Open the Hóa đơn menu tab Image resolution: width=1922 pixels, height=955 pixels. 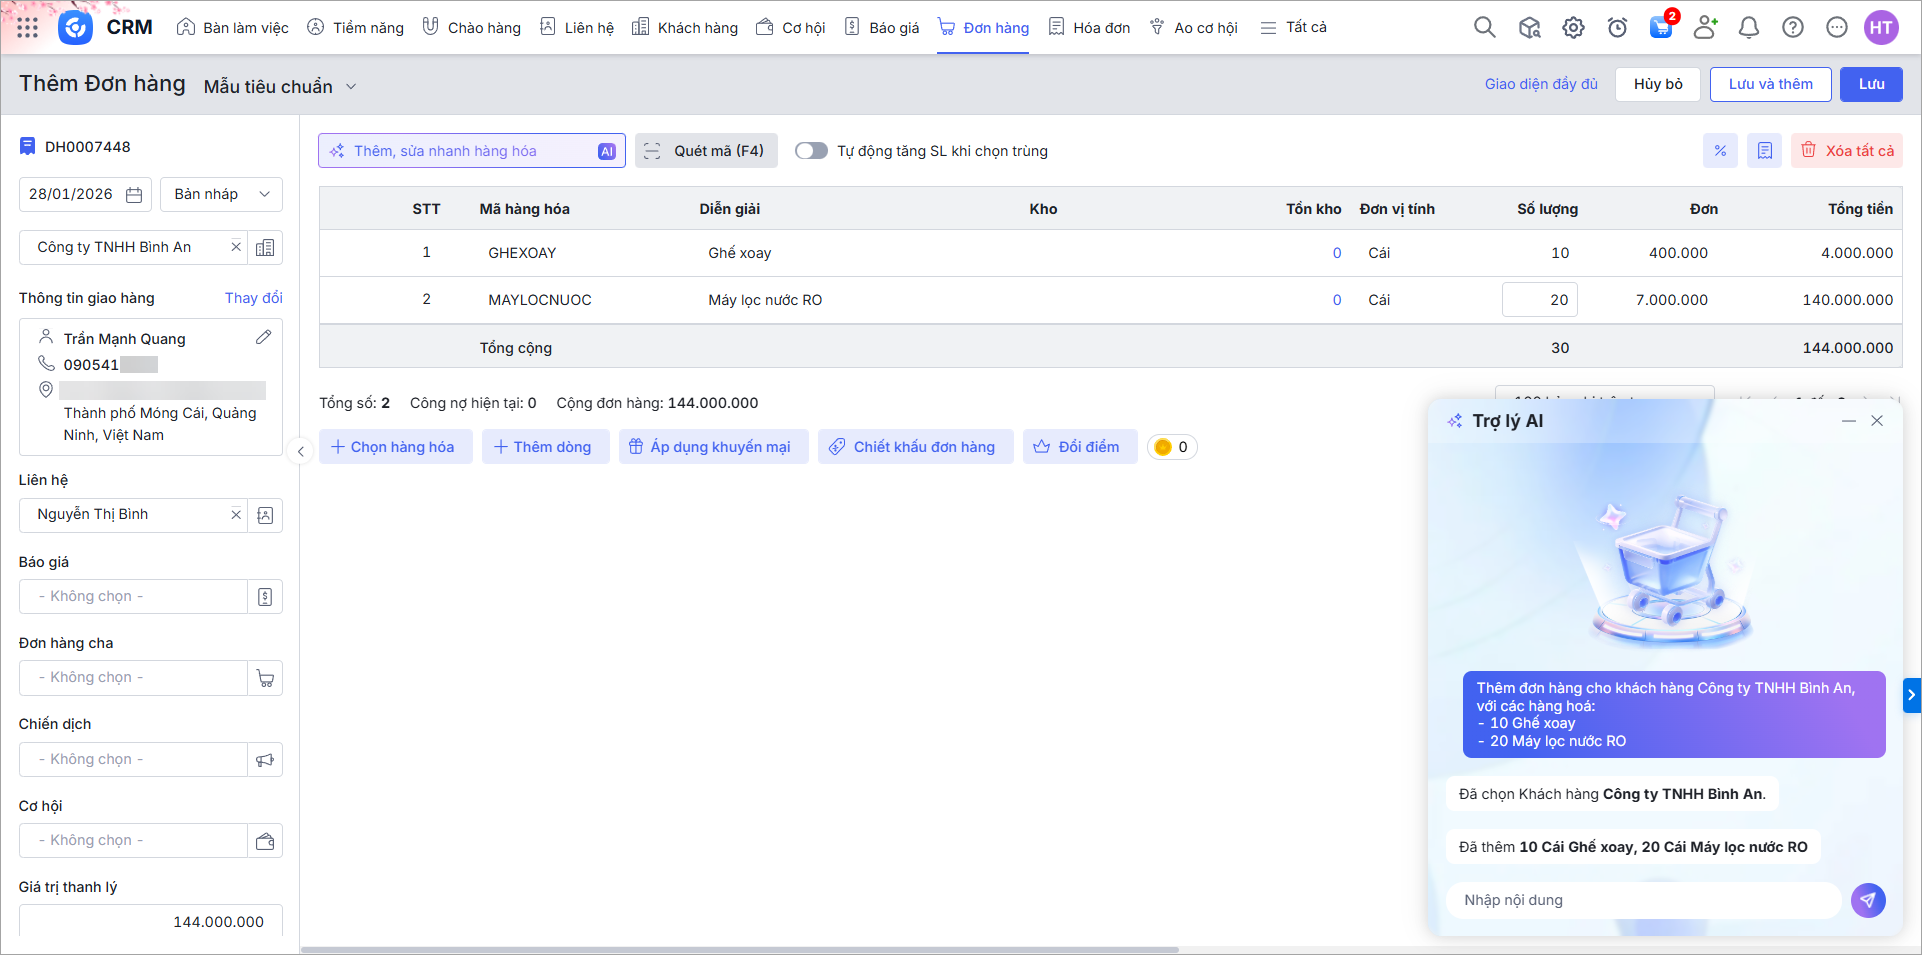tap(1089, 28)
